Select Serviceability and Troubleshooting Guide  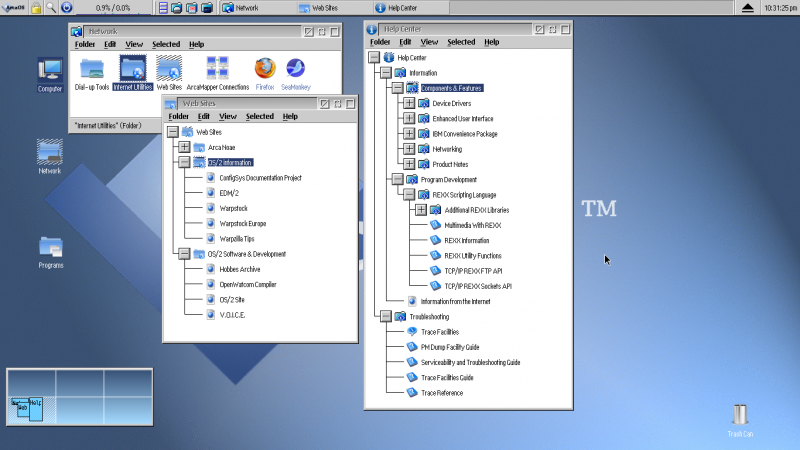(x=470, y=362)
